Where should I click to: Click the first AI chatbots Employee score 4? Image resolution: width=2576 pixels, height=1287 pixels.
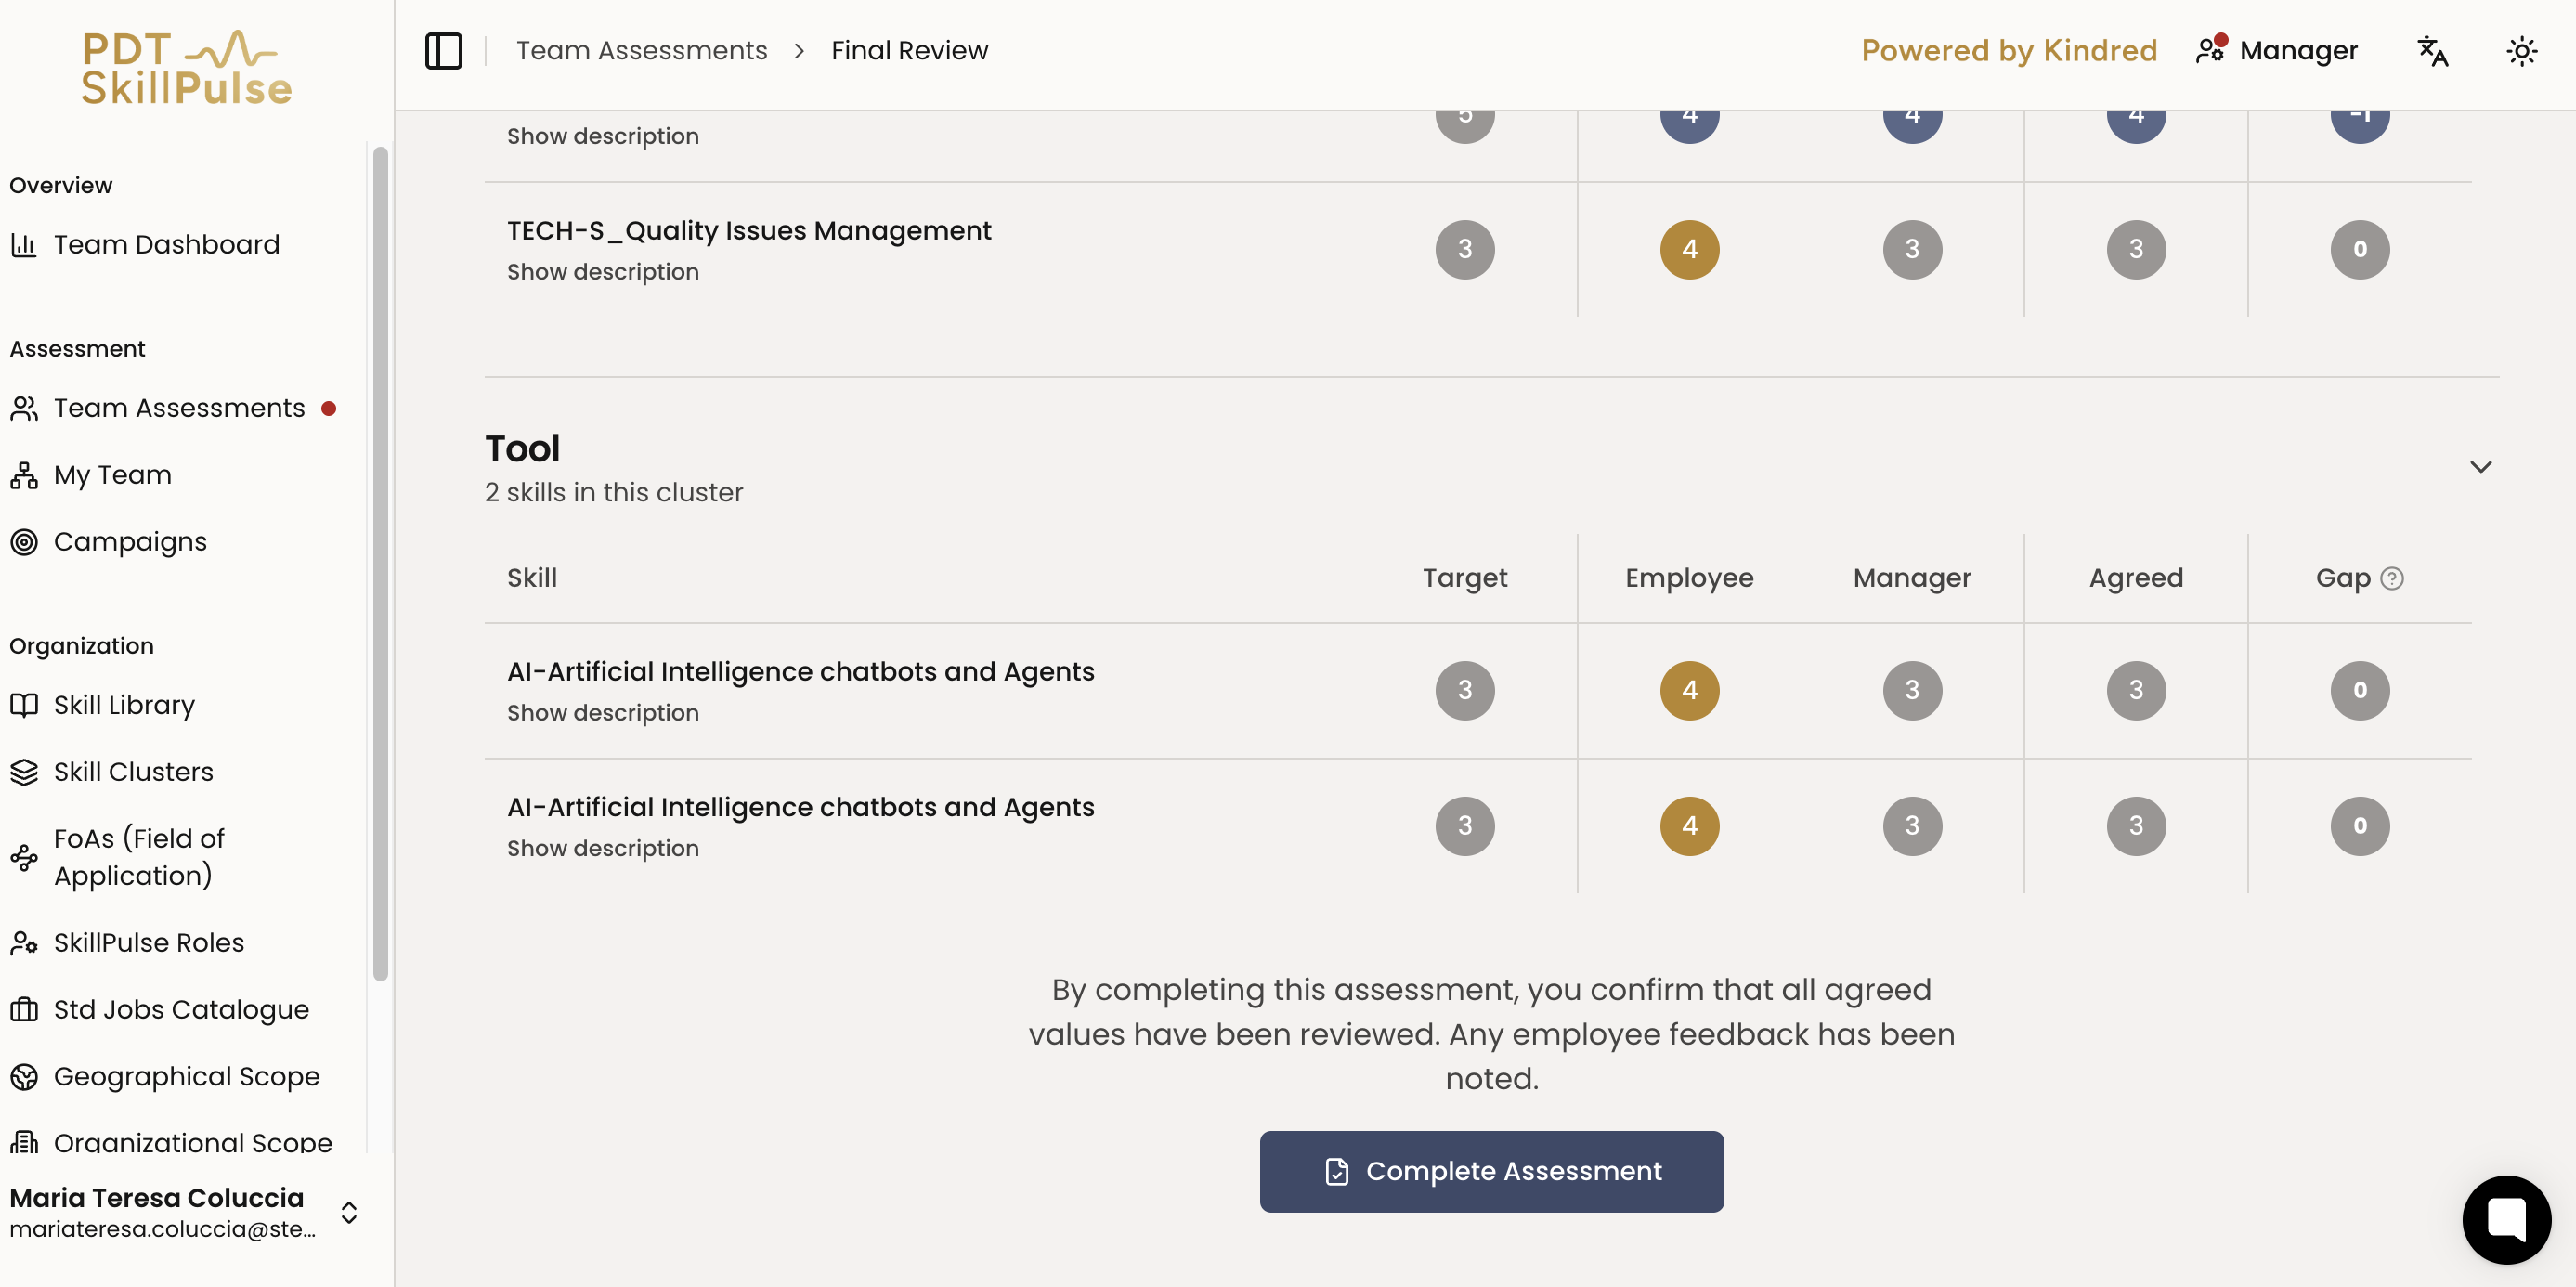(1689, 691)
